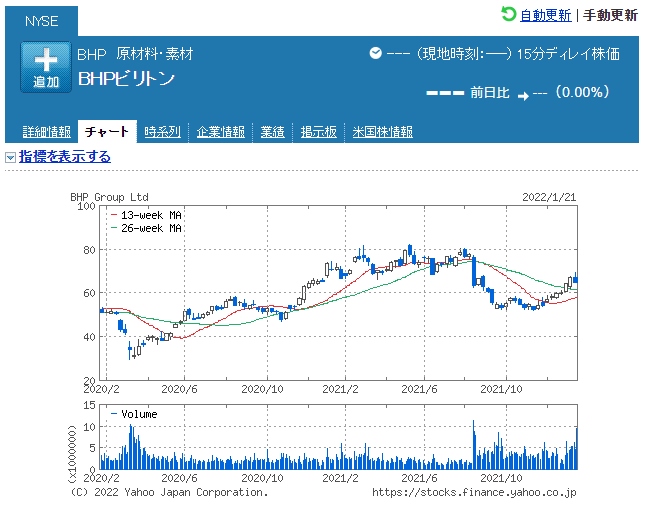Click the 追加 plus button

pyautogui.click(x=46, y=67)
